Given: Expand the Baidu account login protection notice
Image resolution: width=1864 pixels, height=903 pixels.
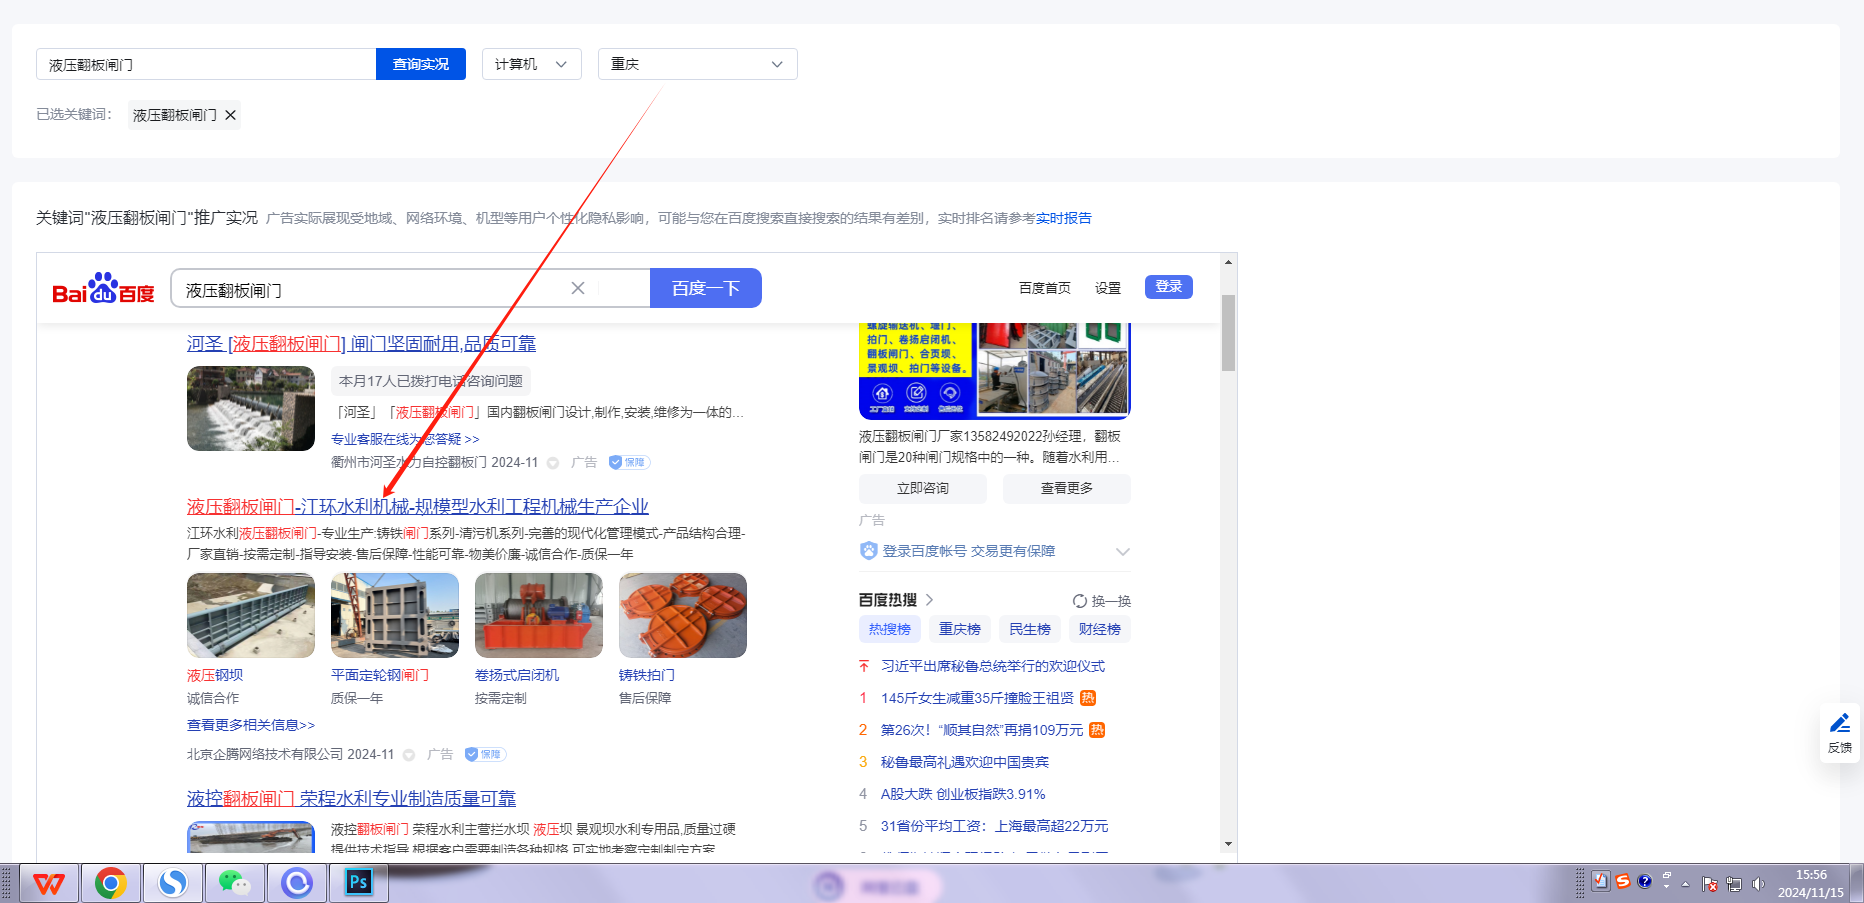Looking at the screenshot, I should click(1122, 552).
